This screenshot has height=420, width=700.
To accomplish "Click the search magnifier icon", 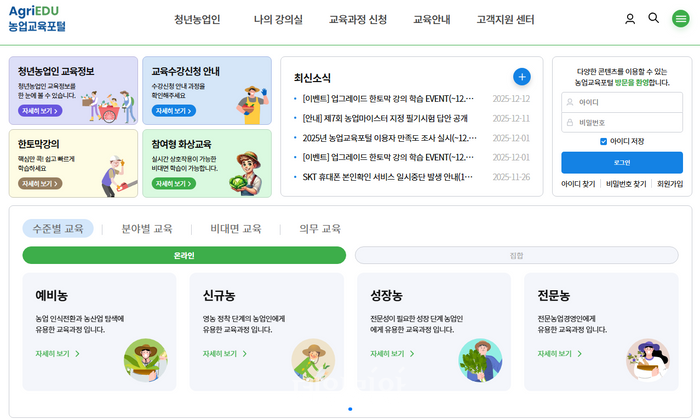I will [654, 19].
